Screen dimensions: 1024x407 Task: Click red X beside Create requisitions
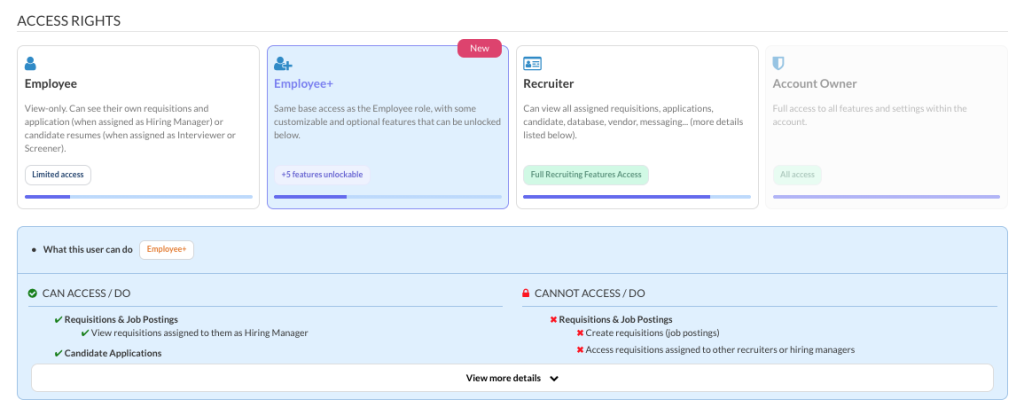[x=580, y=333]
